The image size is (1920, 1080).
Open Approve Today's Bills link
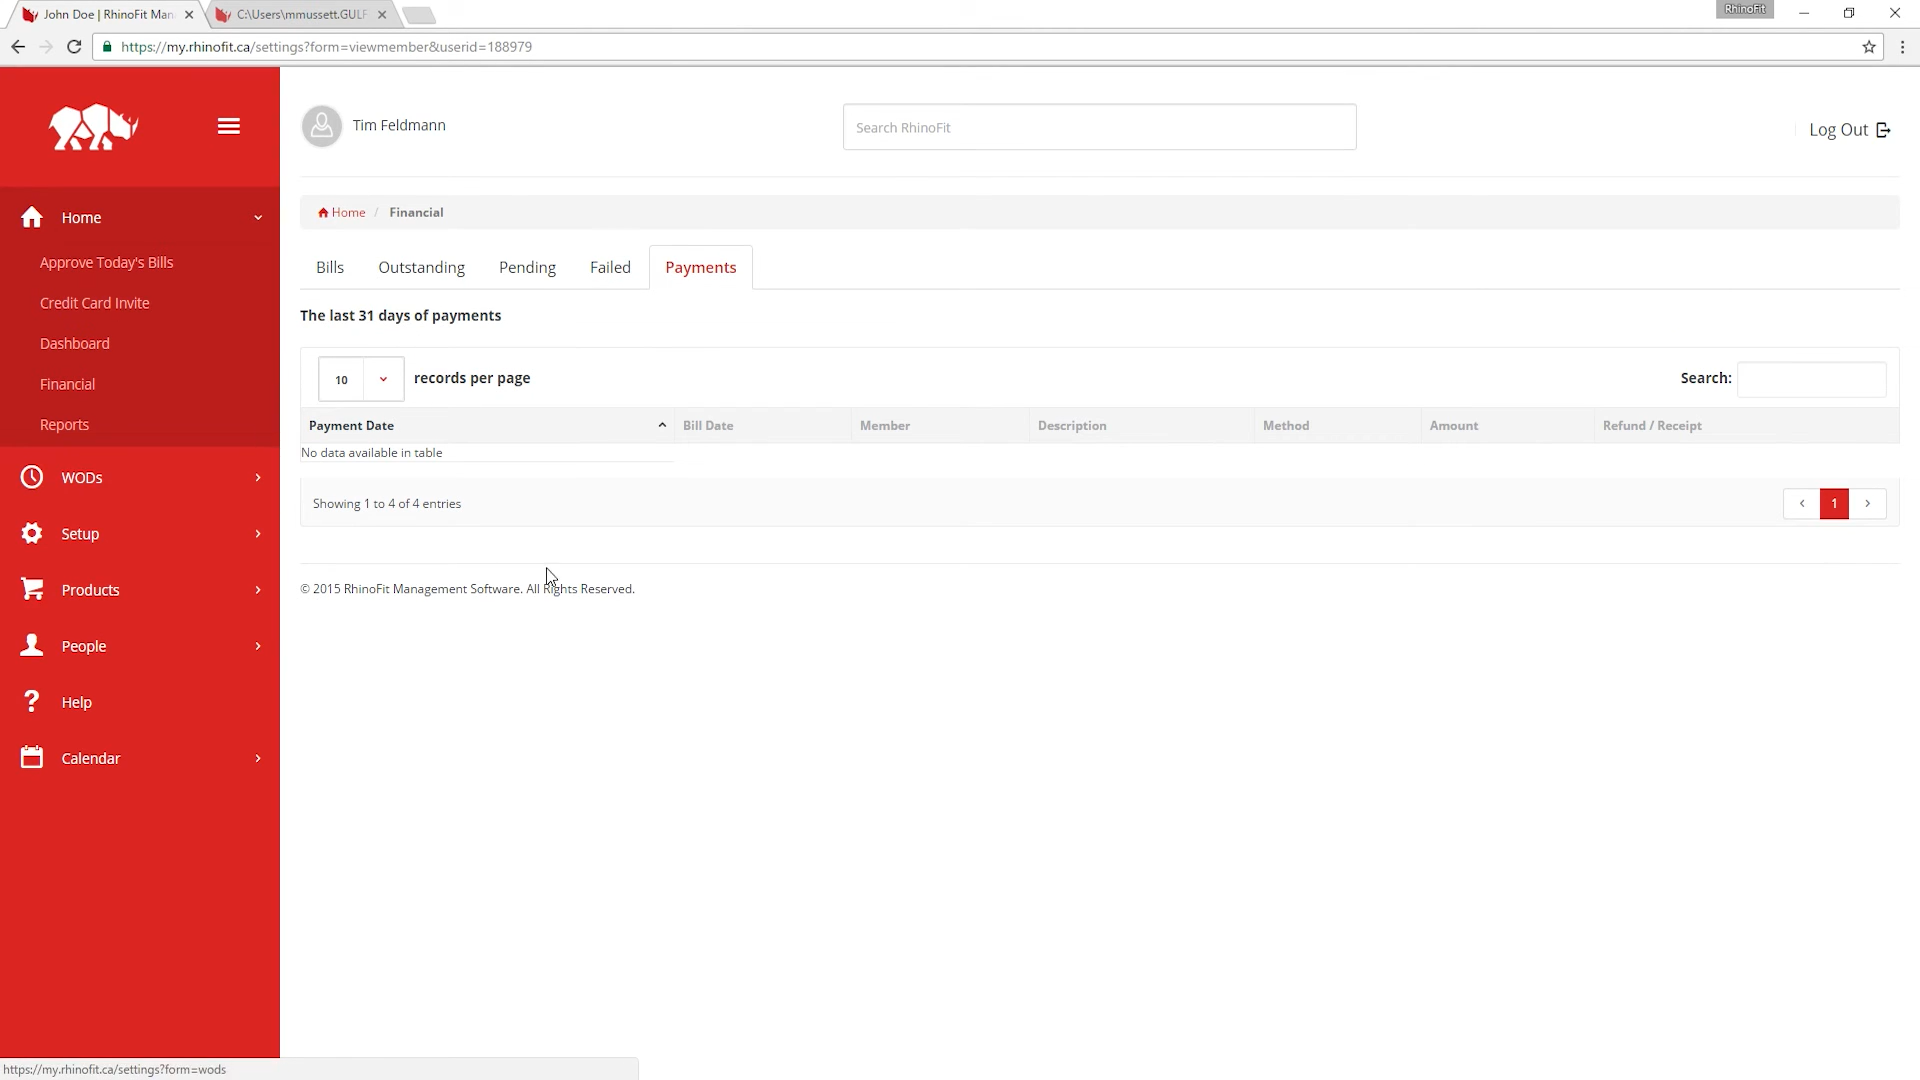[107, 262]
